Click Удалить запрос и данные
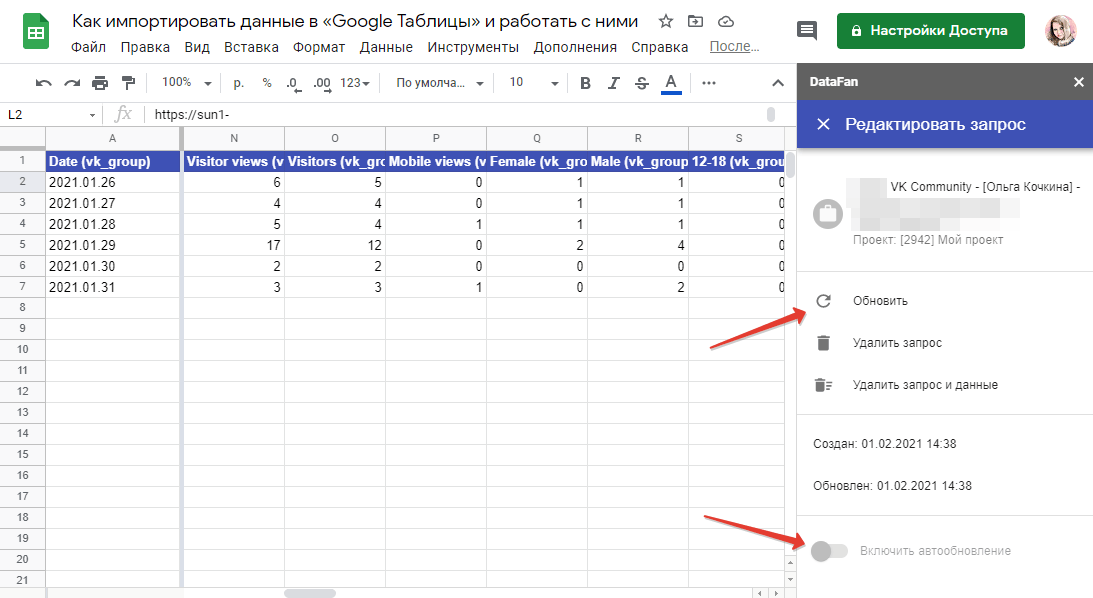This screenshot has height=598, width=1093. coord(924,385)
